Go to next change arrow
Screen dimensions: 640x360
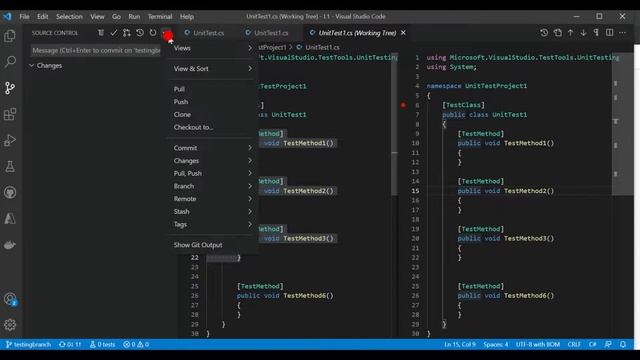[x=584, y=33]
